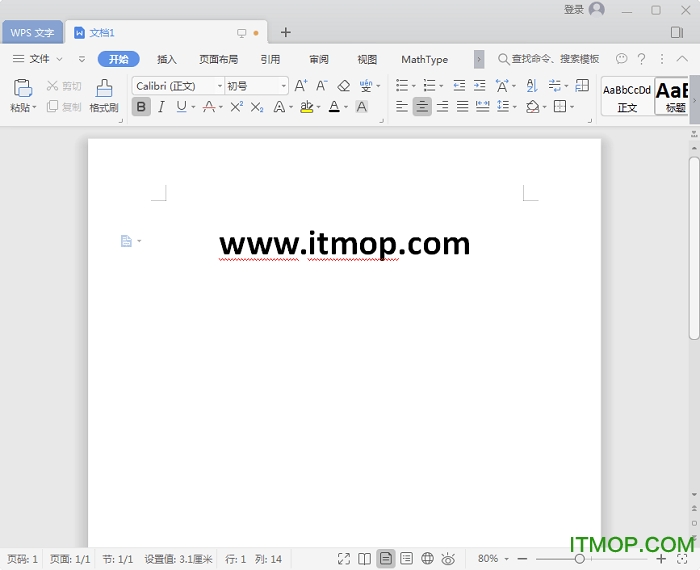Open the Calibri font name dropdown
The image size is (700, 570).
click(x=220, y=86)
